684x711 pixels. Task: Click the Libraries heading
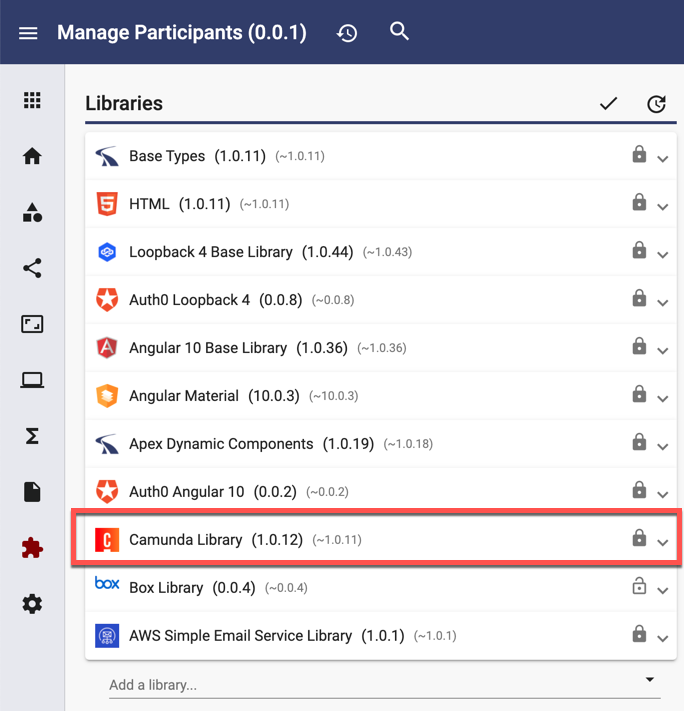pyautogui.click(x=124, y=103)
